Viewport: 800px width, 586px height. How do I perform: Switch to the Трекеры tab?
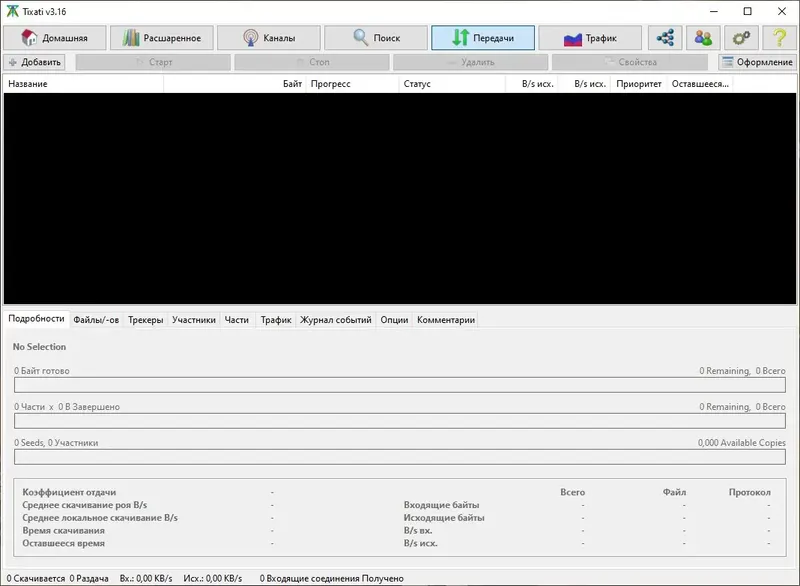click(145, 320)
